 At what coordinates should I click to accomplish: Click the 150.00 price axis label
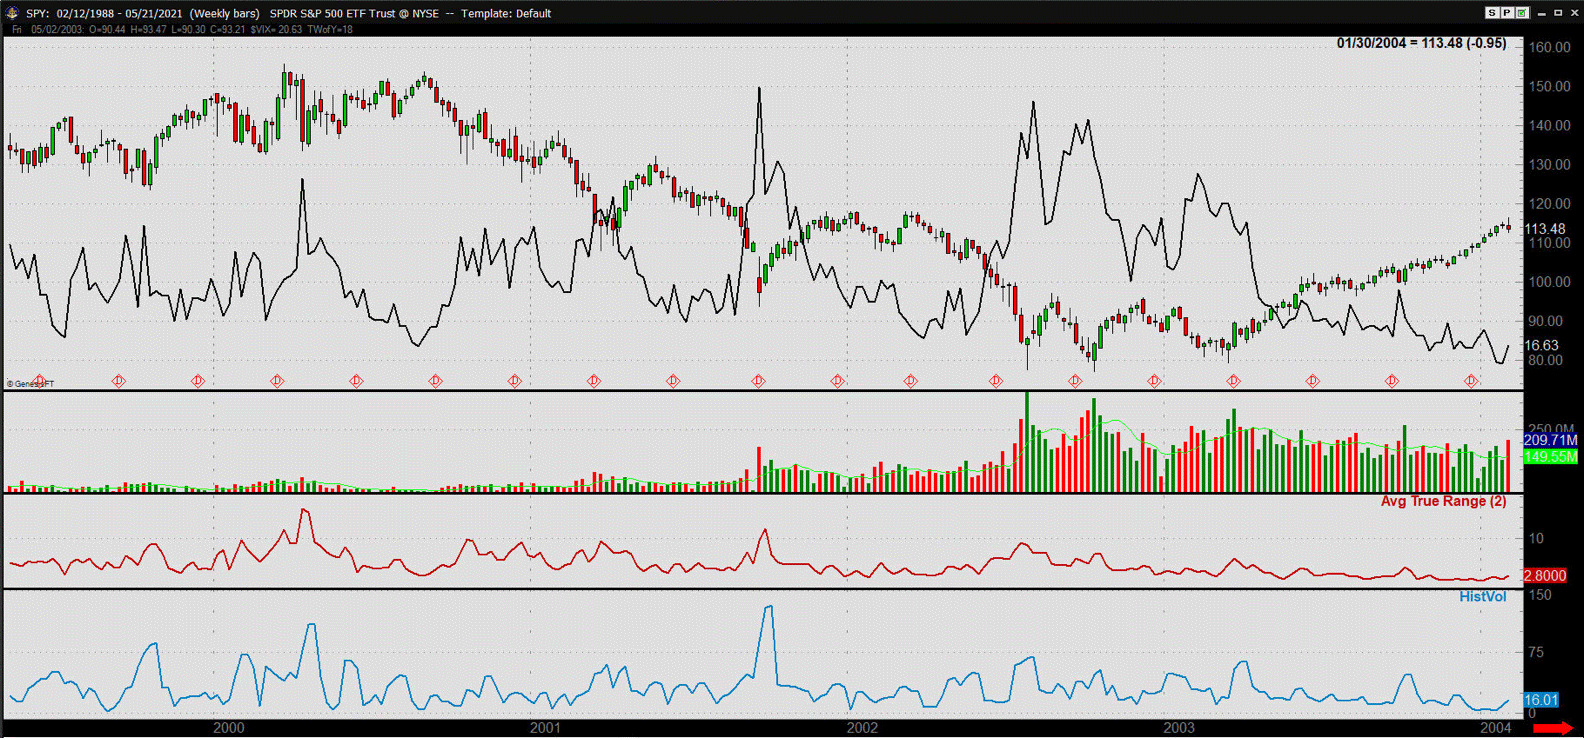[x=1549, y=86]
